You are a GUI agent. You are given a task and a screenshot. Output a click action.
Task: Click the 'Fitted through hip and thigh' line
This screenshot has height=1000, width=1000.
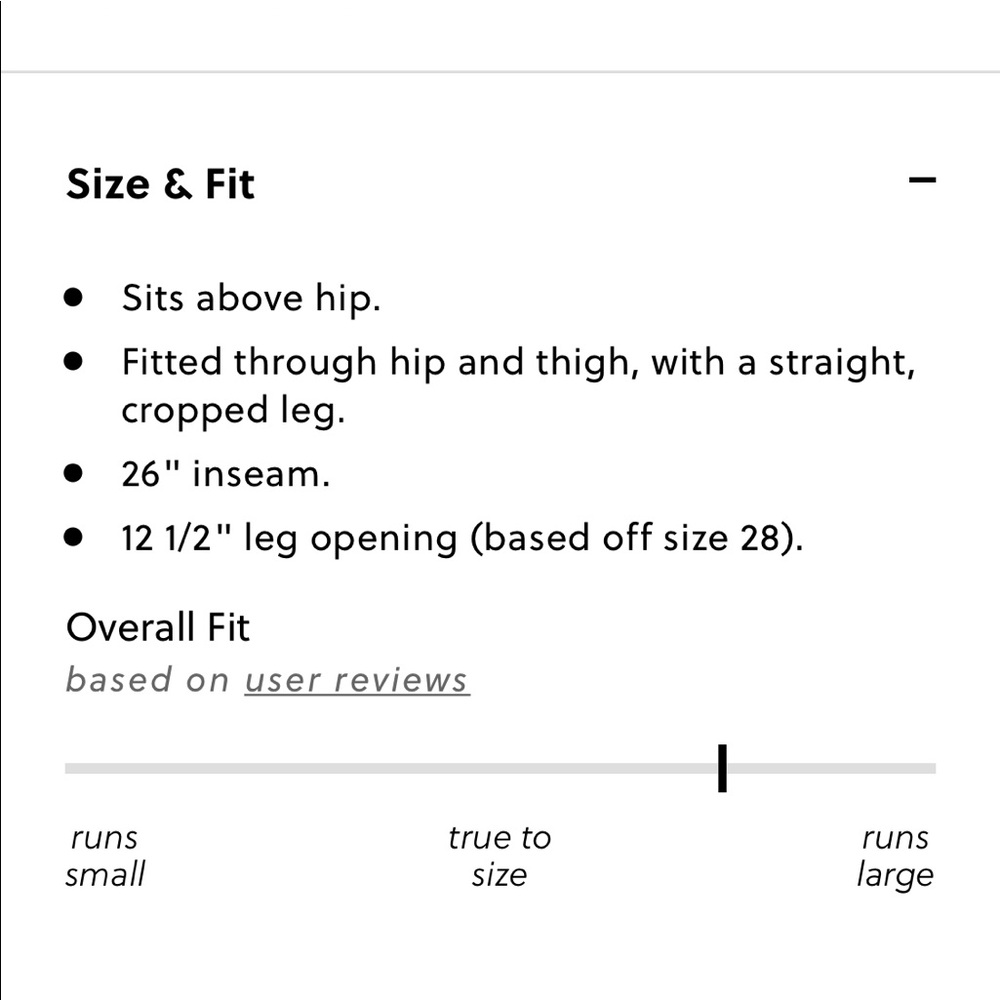[x=518, y=362]
